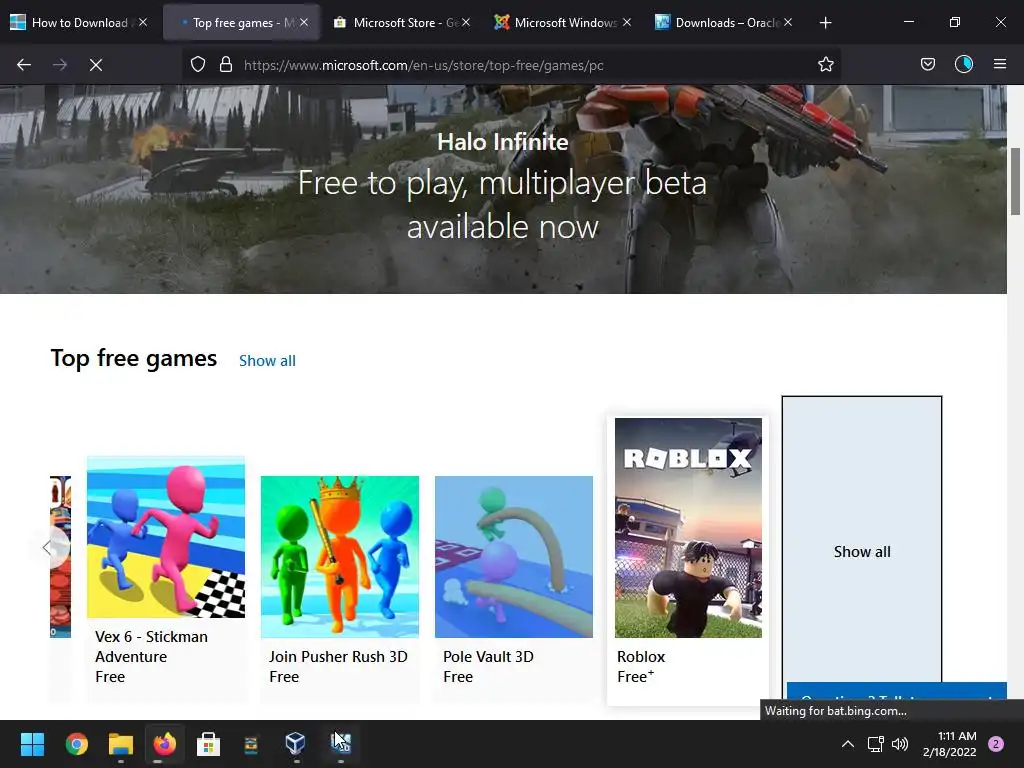The height and width of the screenshot is (768, 1024).
Task: Open the VirtualBox cube taskbar icon
Action: click(x=295, y=743)
